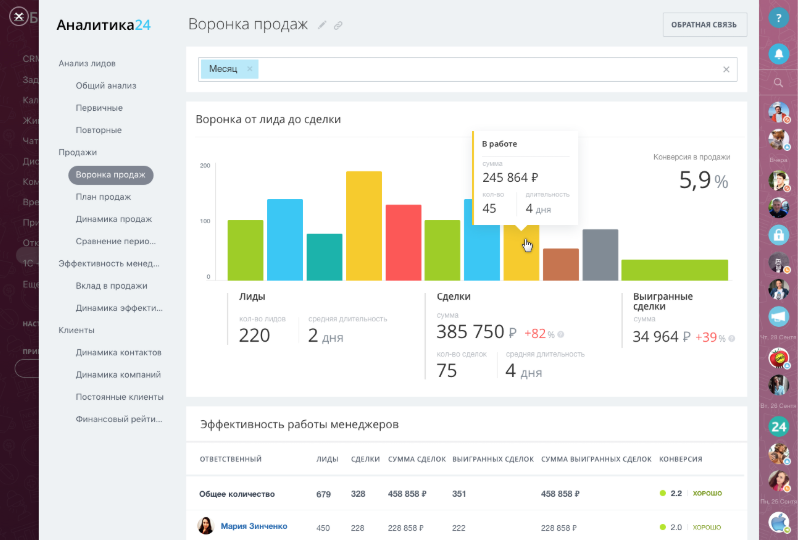
Task: Click the pencil edit icon beside Воронка продаж
Action: tap(322, 25)
